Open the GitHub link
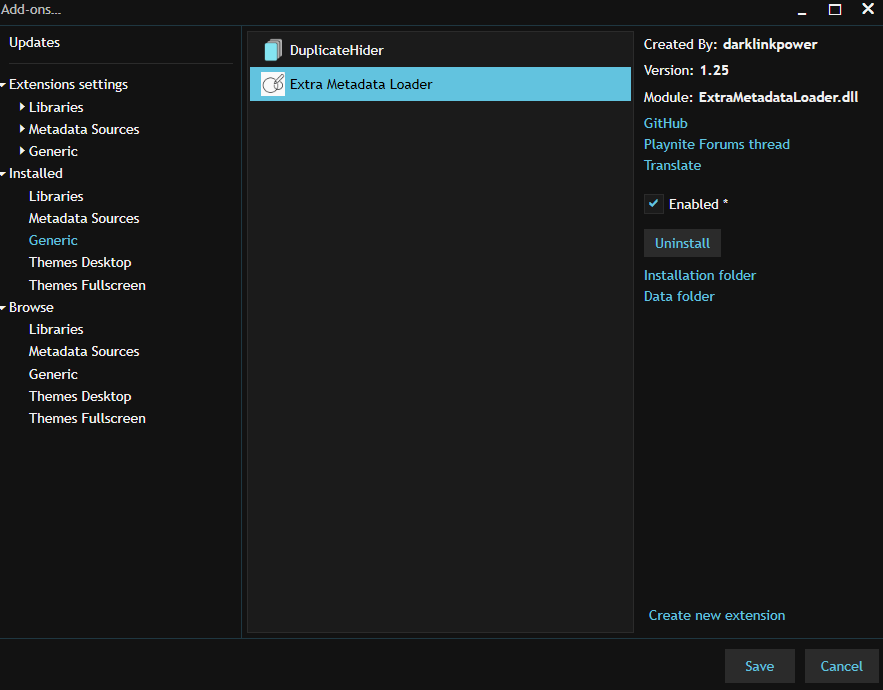Image resolution: width=883 pixels, height=690 pixels. click(x=666, y=123)
